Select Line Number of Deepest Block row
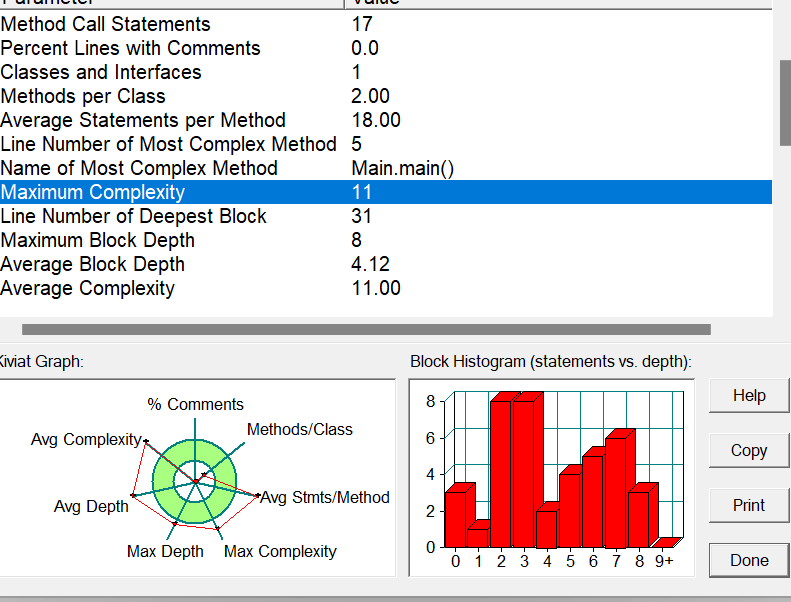Image resolution: width=791 pixels, height=602 pixels. (x=386, y=216)
